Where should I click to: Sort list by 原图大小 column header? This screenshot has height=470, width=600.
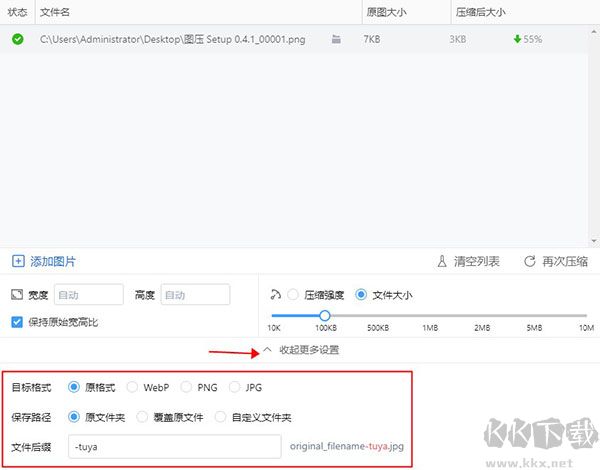[x=387, y=12]
